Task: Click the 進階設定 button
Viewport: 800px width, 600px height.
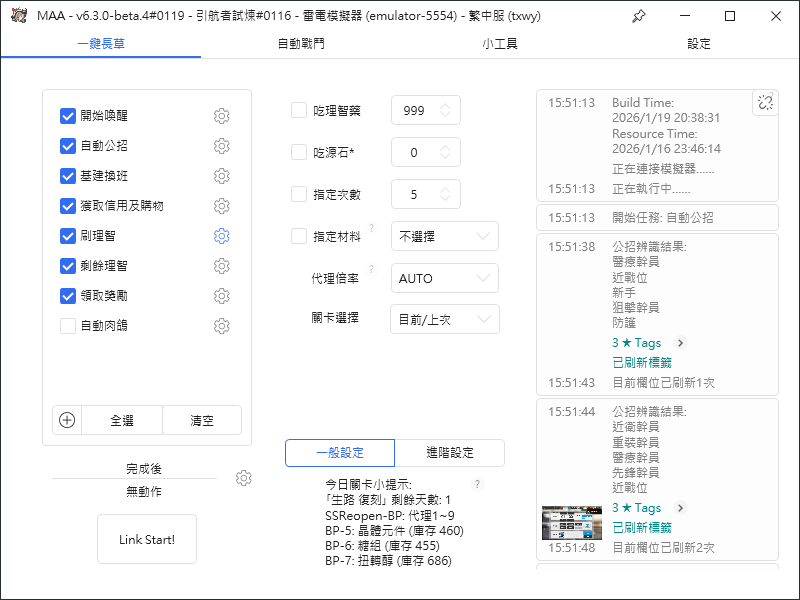Action: [x=450, y=453]
